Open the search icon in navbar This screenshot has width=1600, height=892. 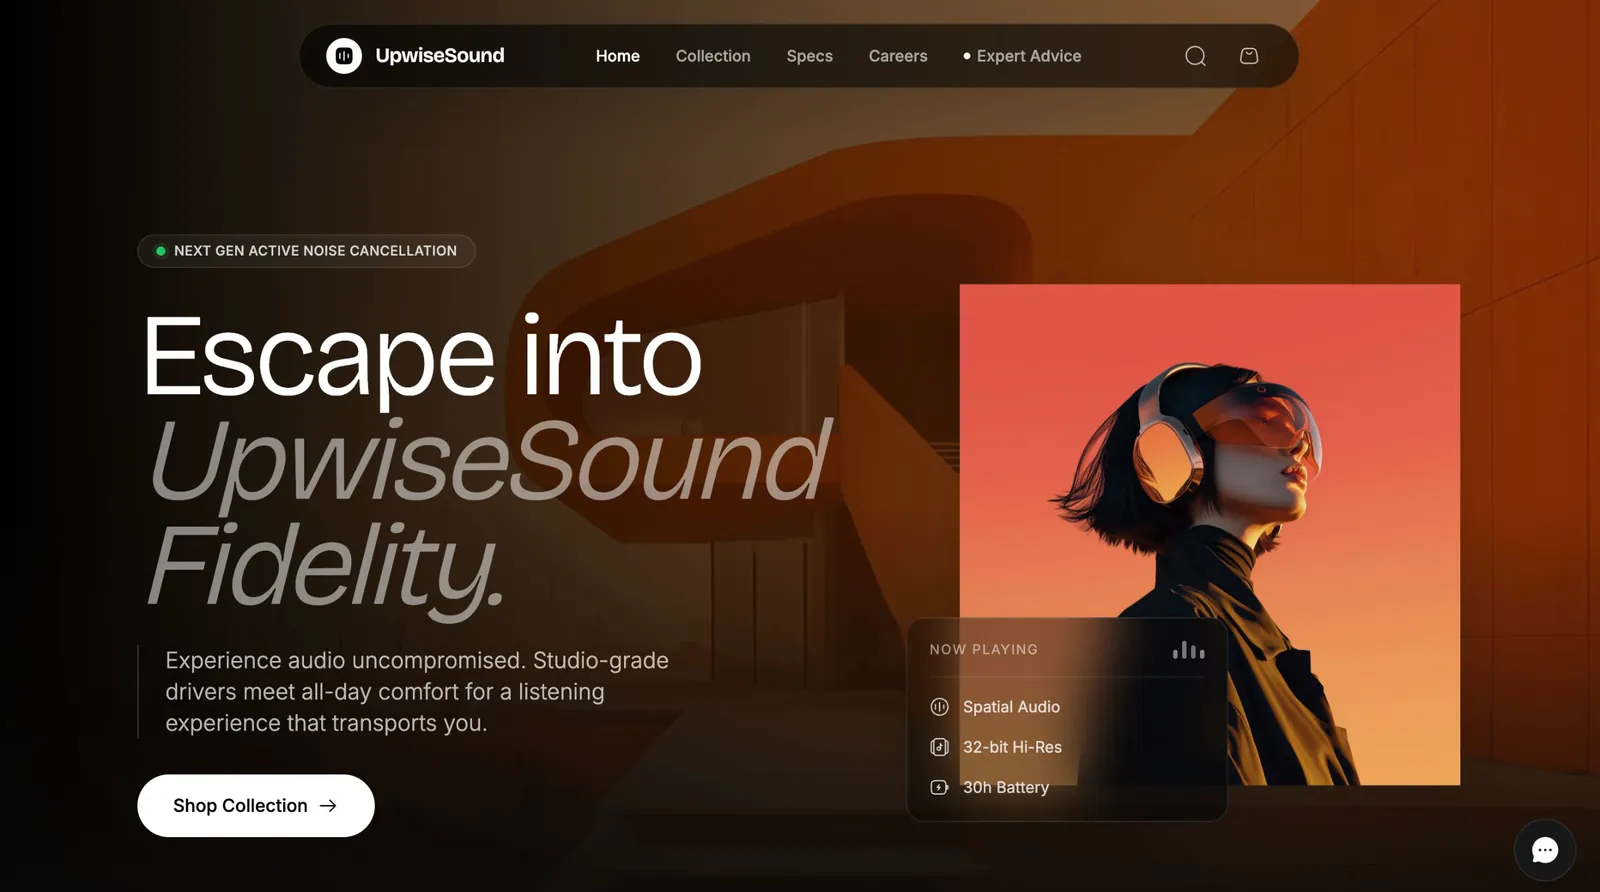tap(1195, 56)
